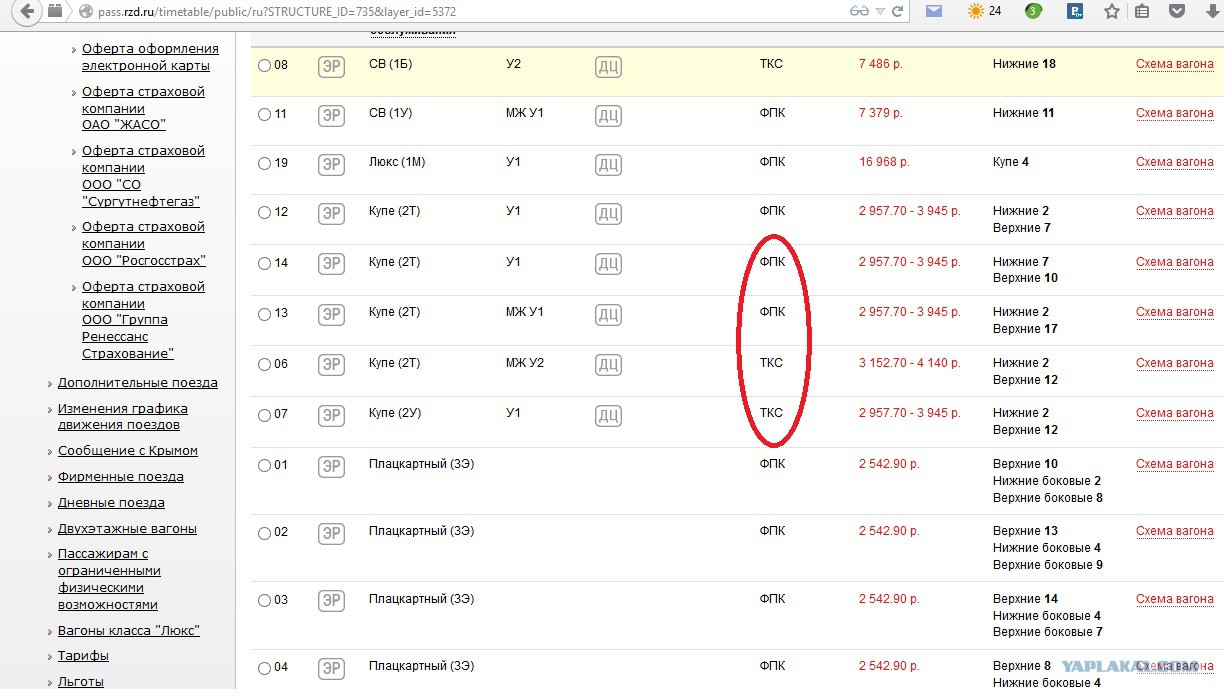Image resolution: width=1224 pixels, height=696 pixels.
Task: Reload the page with the refresh icon
Action: (x=897, y=12)
